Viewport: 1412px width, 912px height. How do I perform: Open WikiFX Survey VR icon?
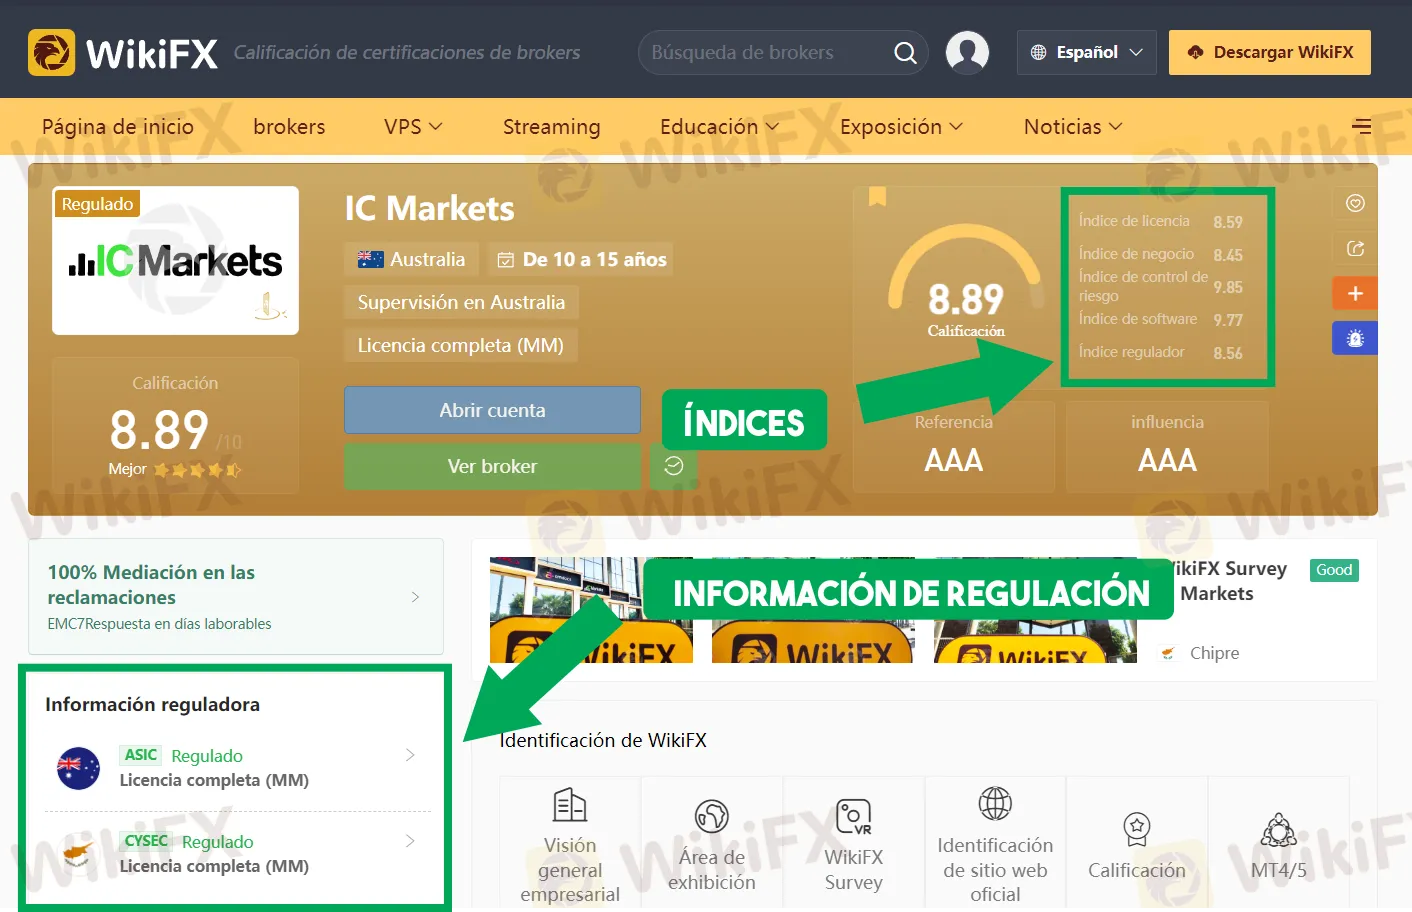(853, 816)
